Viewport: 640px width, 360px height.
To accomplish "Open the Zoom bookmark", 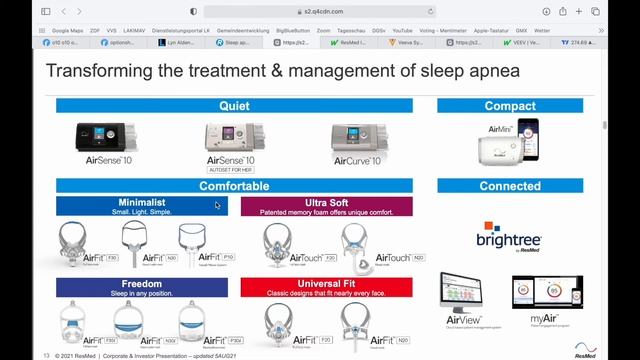I will 323,31.
